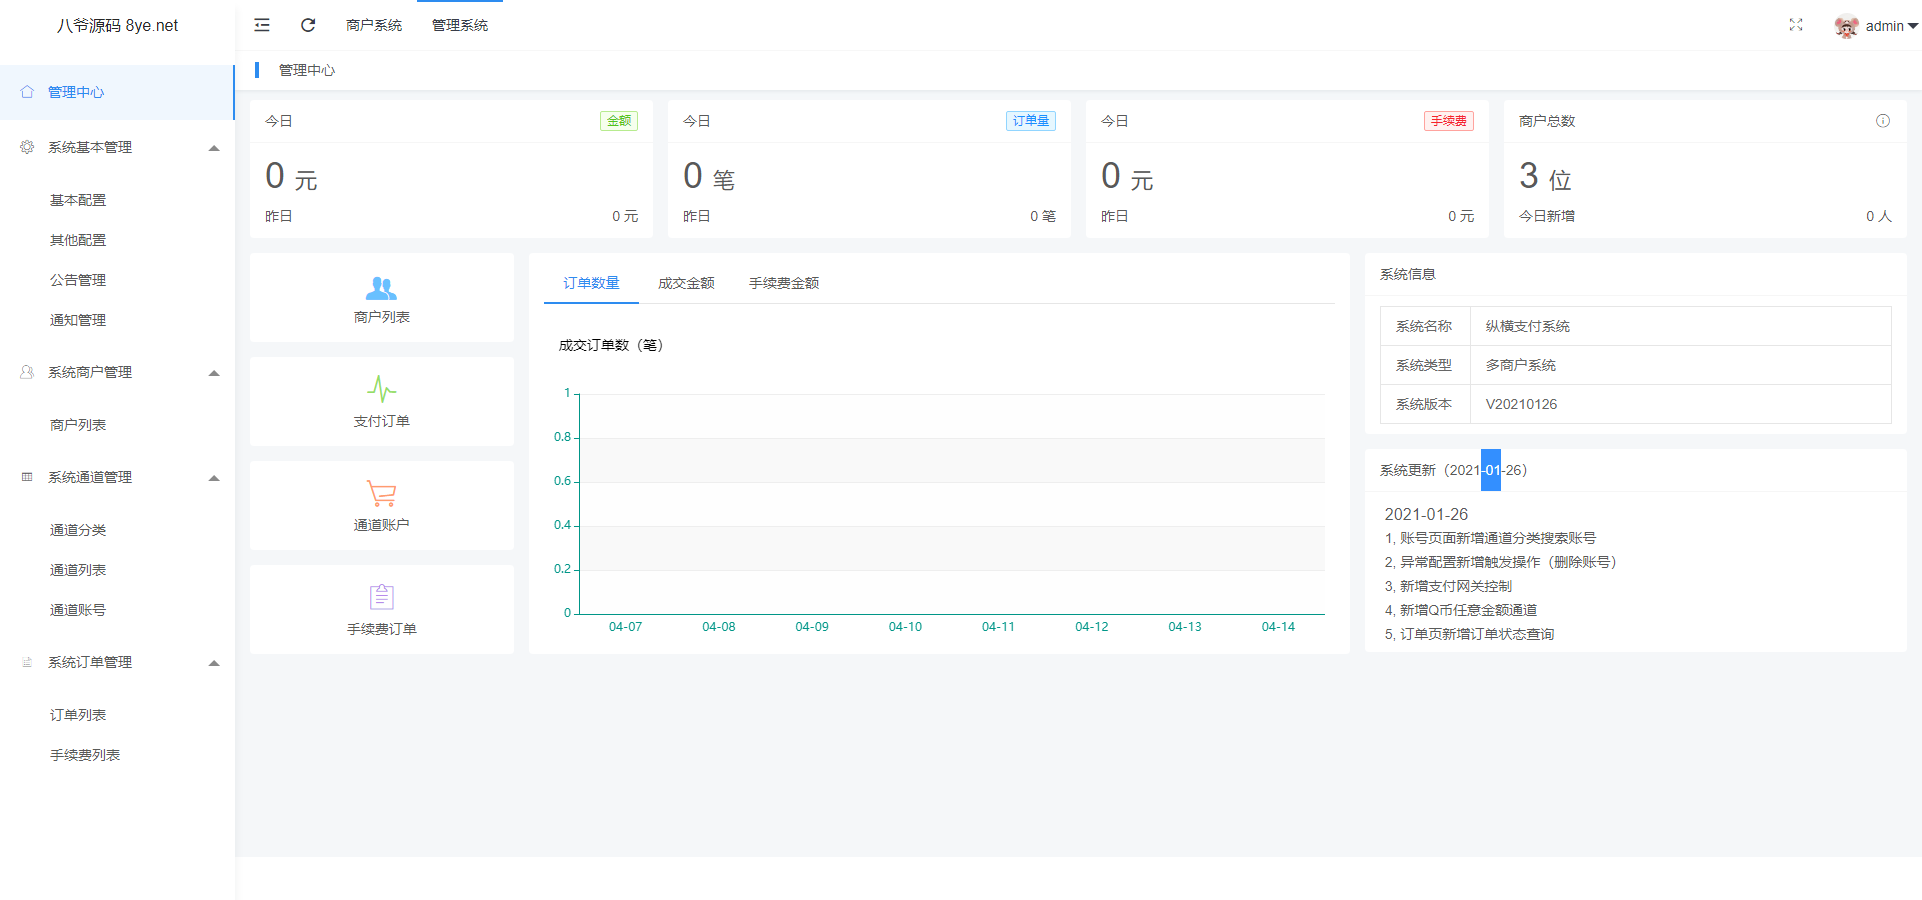Collapse the 系统通道管理 menu group
The width and height of the screenshot is (1922, 900).
coord(213,478)
